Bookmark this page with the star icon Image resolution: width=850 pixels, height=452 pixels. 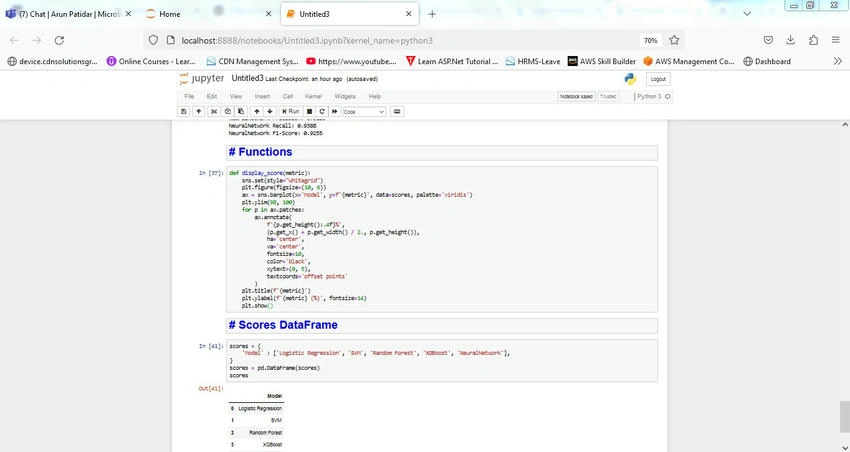[x=674, y=40]
